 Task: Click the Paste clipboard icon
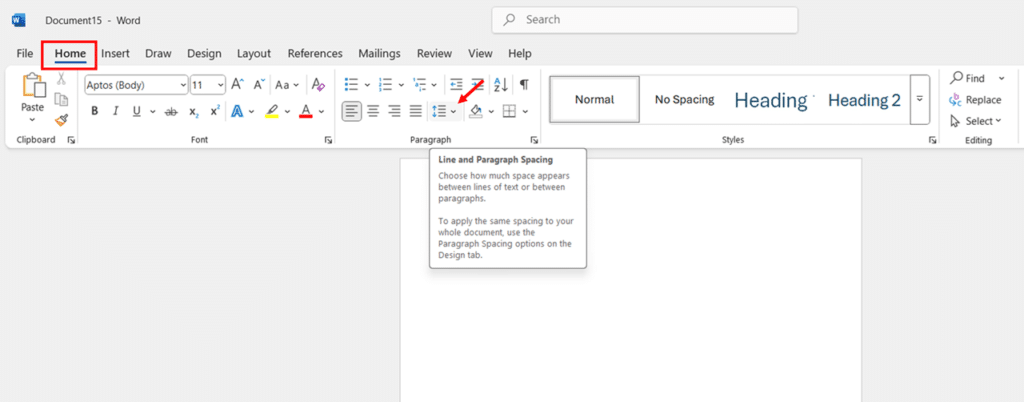(33, 85)
